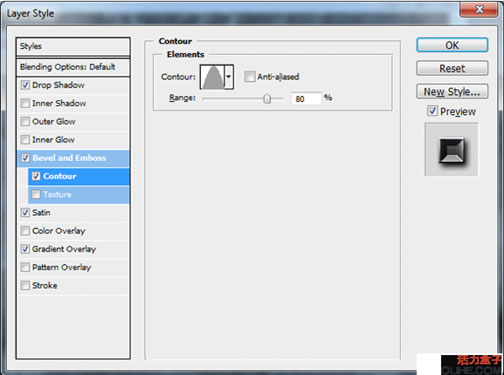The width and height of the screenshot is (504, 375).
Task: Click the layer style preview thumbnail
Action: [x=451, y=149]
